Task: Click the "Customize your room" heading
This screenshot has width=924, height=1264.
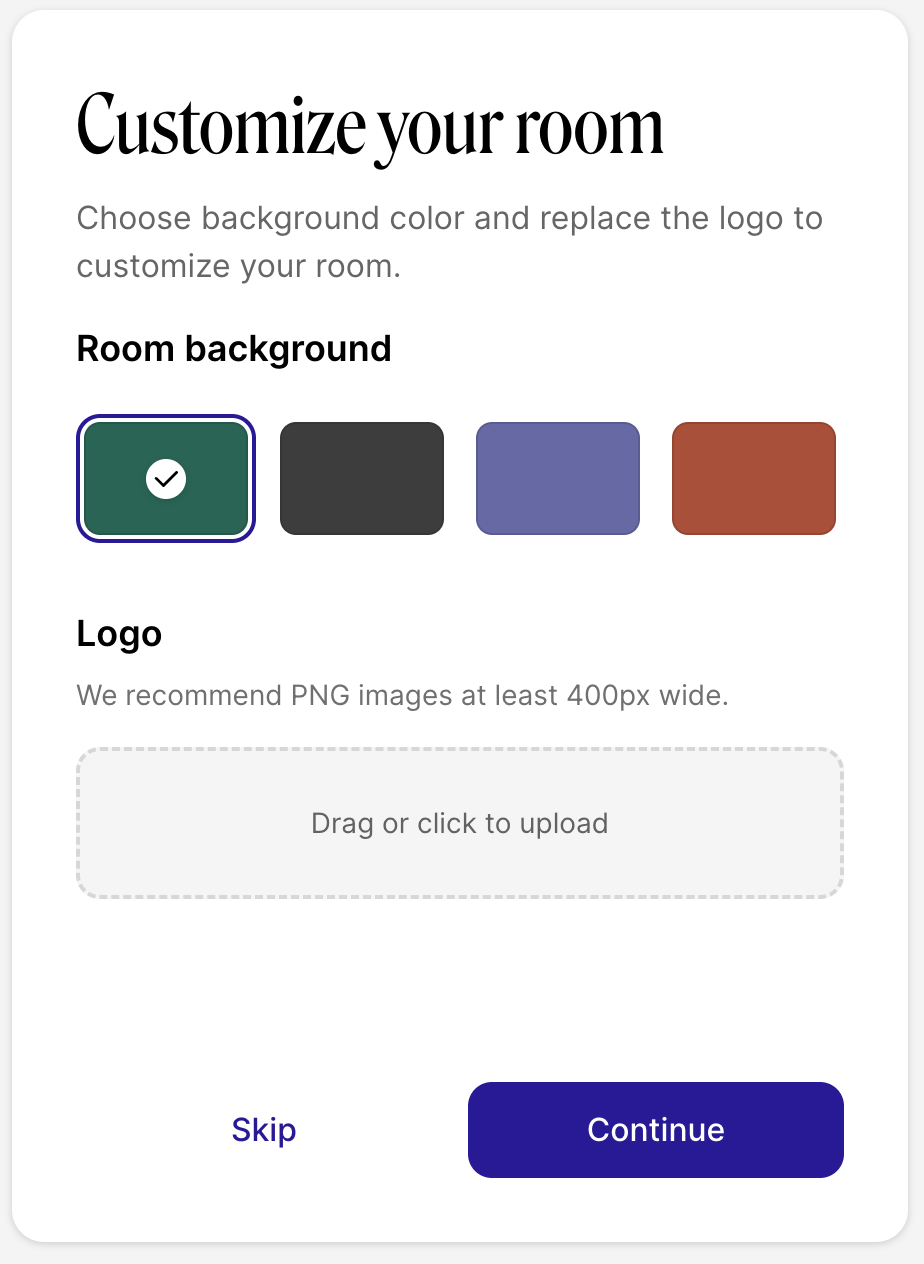Action: [x=370, y=127]
